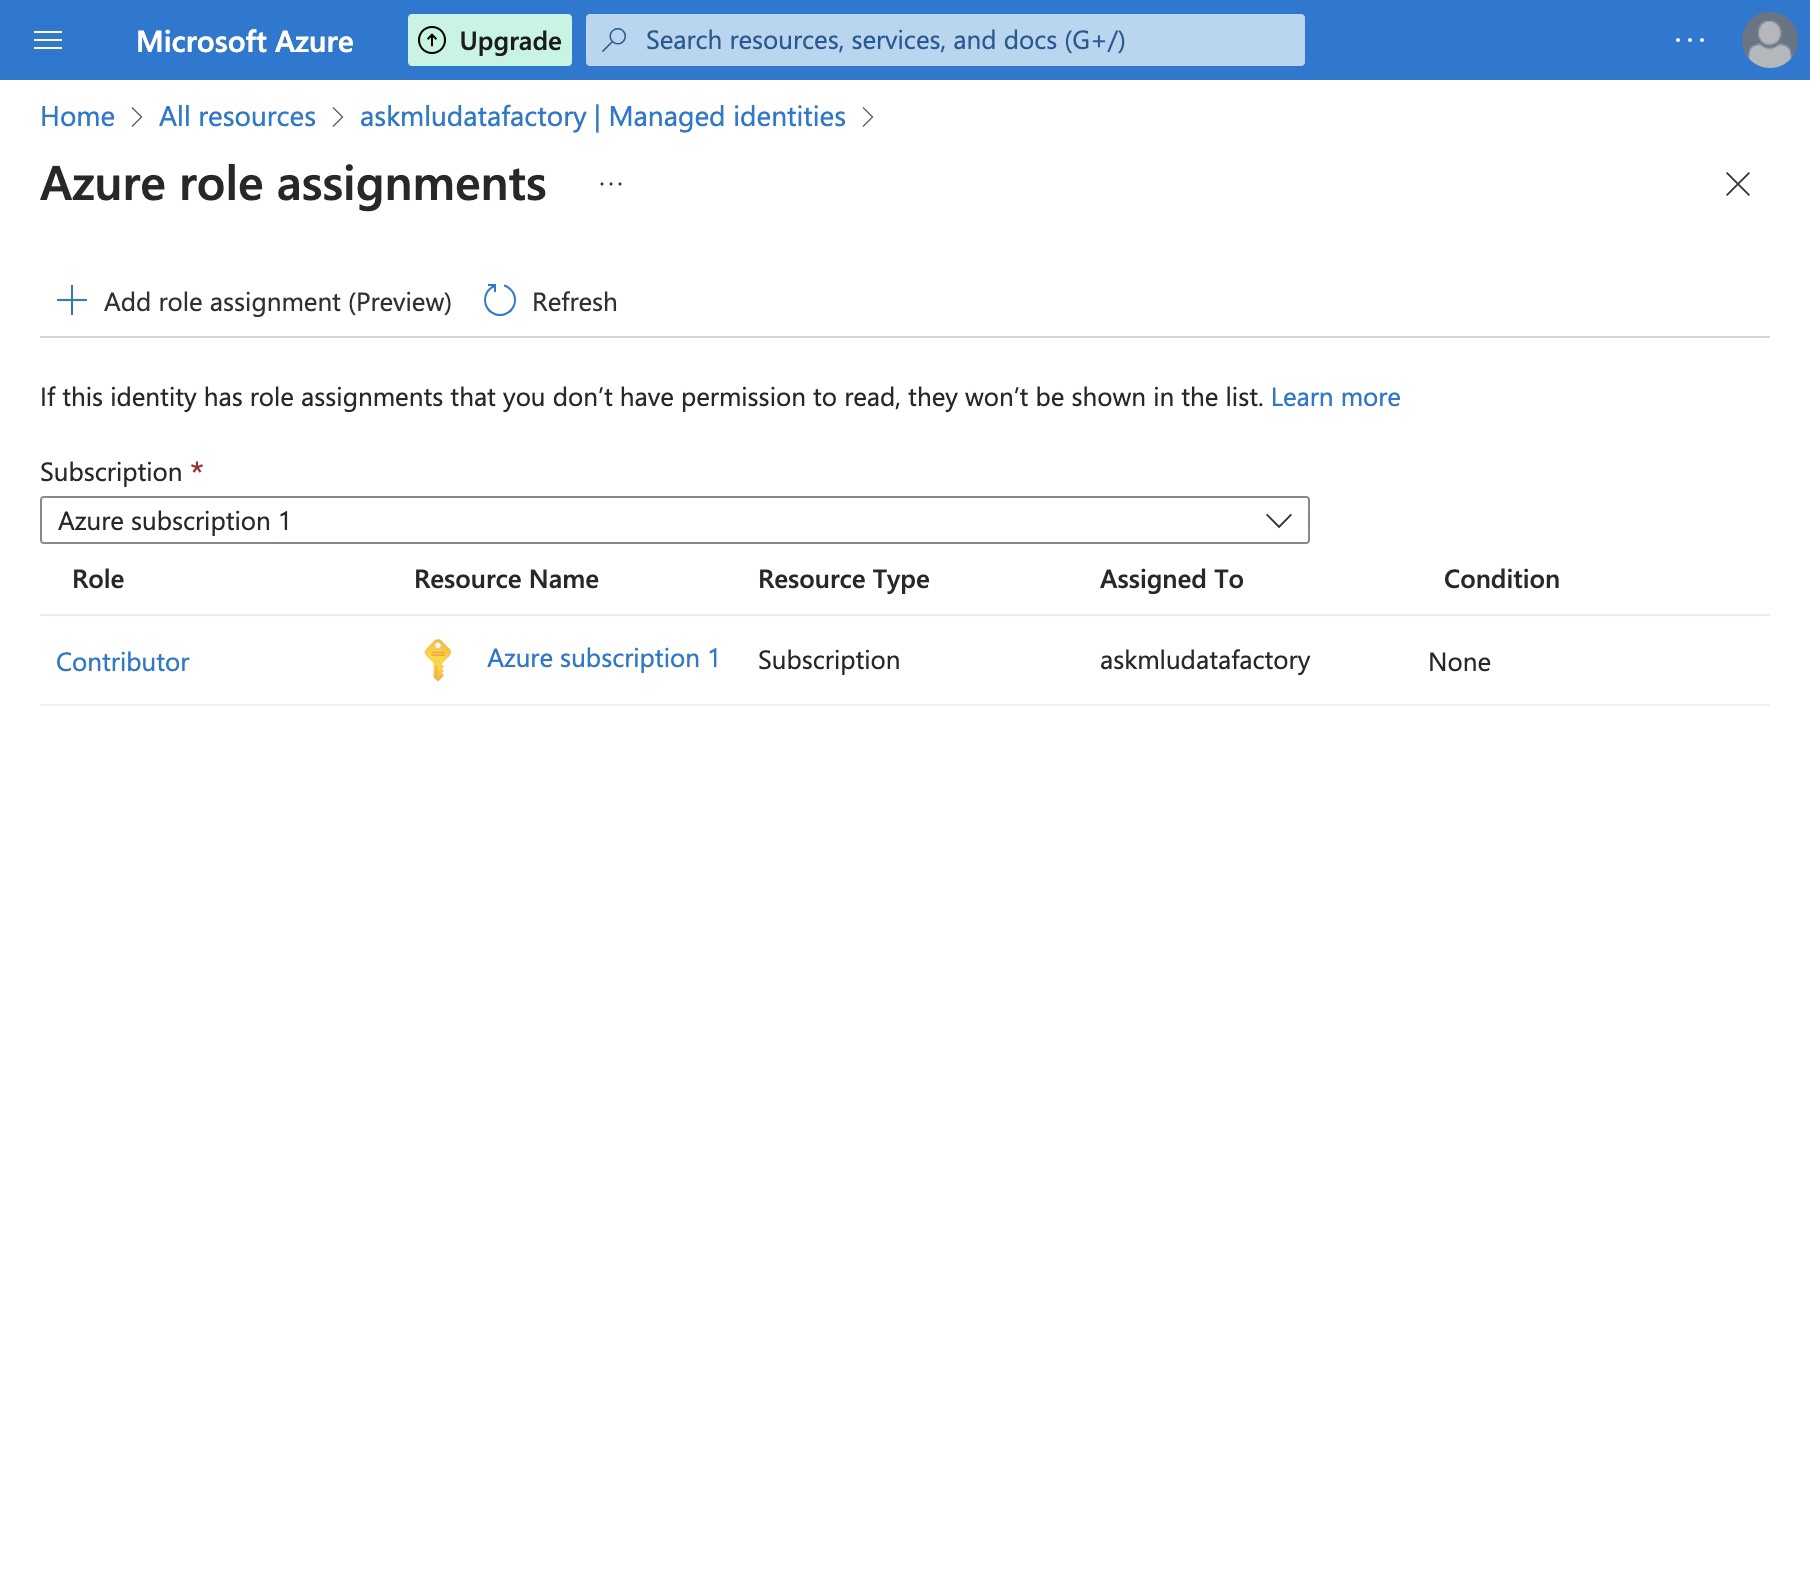Click the search magnifier icon

(613, 40)
